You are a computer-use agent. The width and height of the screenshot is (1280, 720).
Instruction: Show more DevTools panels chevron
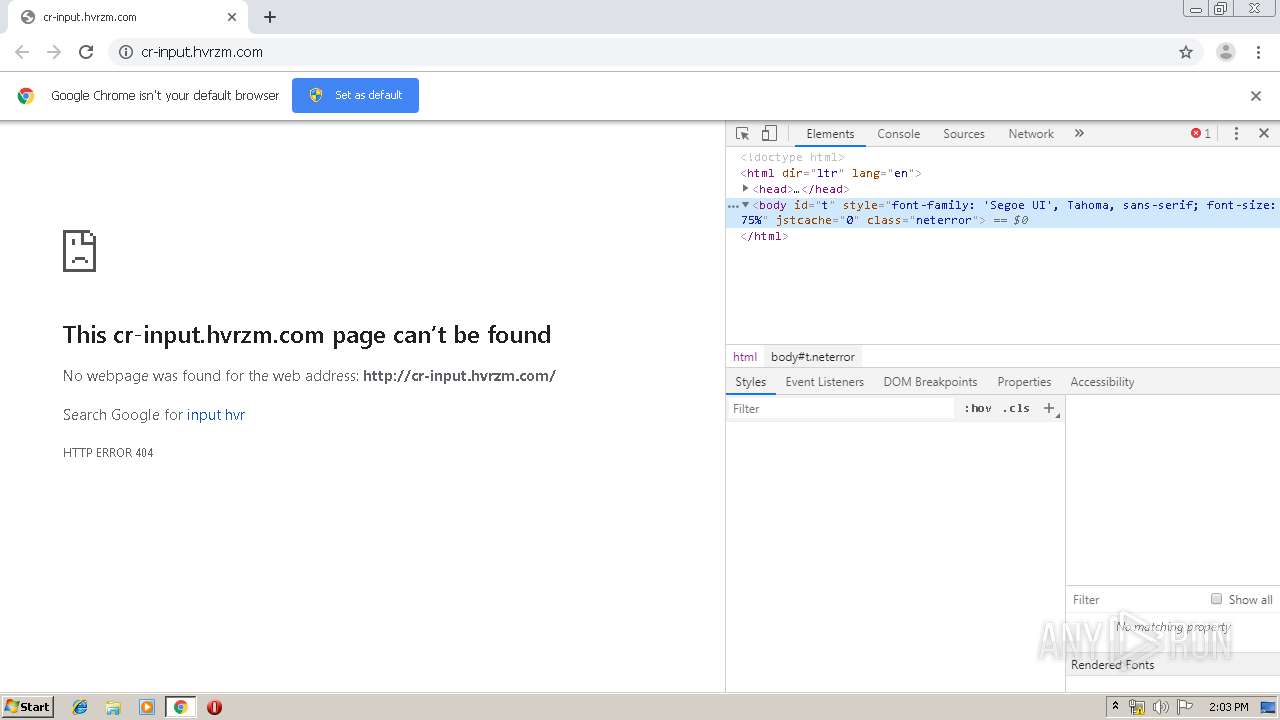[1079, 133]
